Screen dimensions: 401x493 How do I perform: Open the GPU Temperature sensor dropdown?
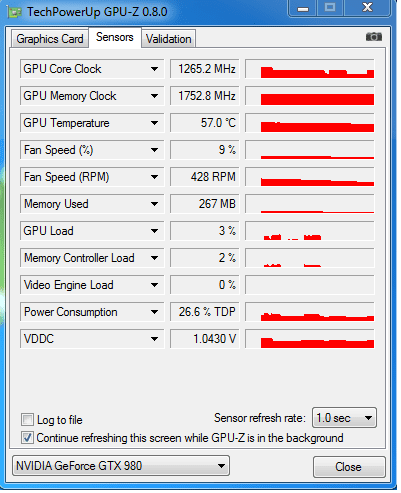[x=154, y=123]
